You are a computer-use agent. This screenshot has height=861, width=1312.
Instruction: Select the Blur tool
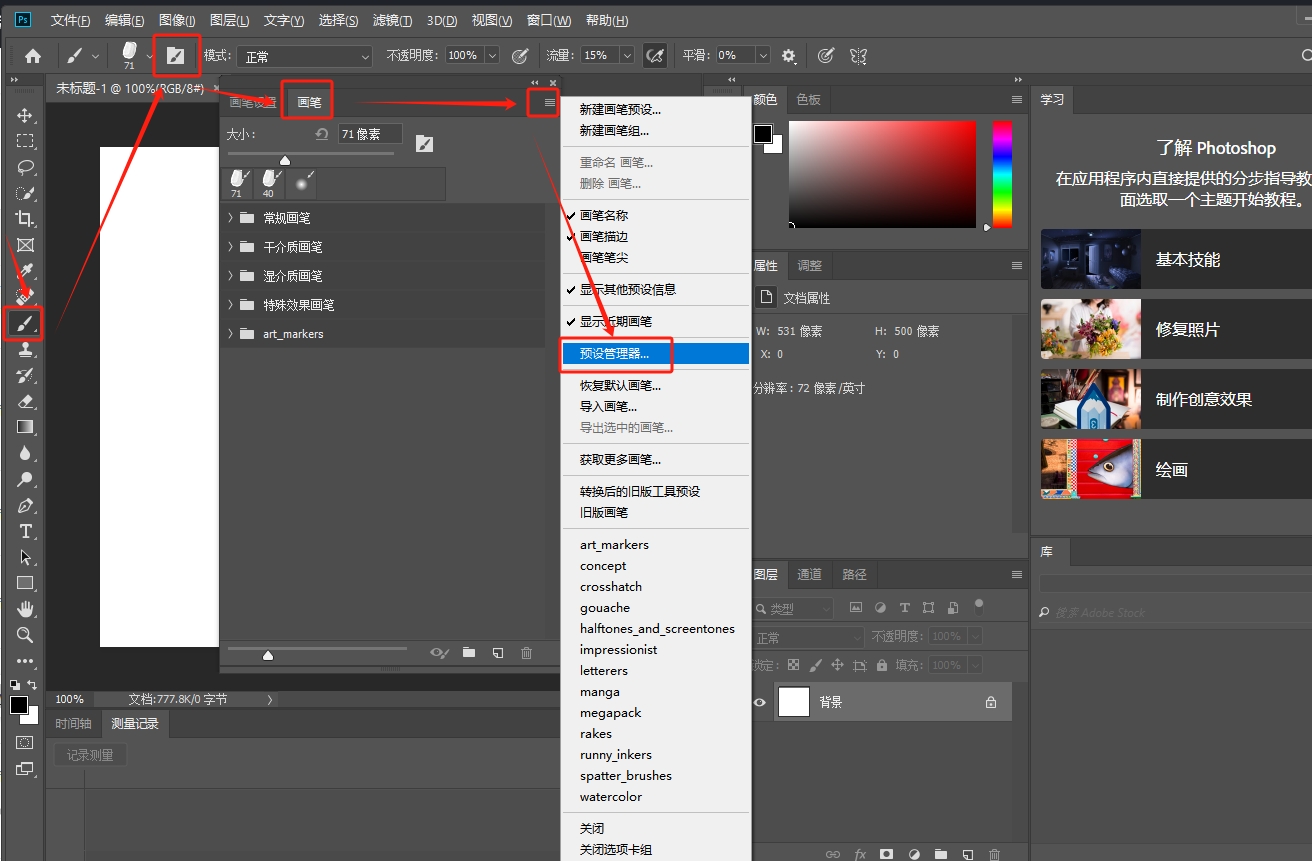click(x=25, y=453)
